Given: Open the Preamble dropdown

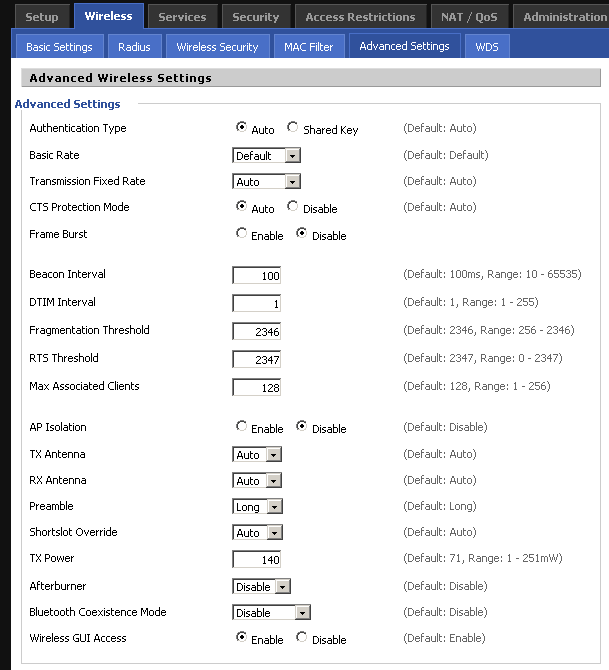Looking at the screenshot, I should (257, 507).
